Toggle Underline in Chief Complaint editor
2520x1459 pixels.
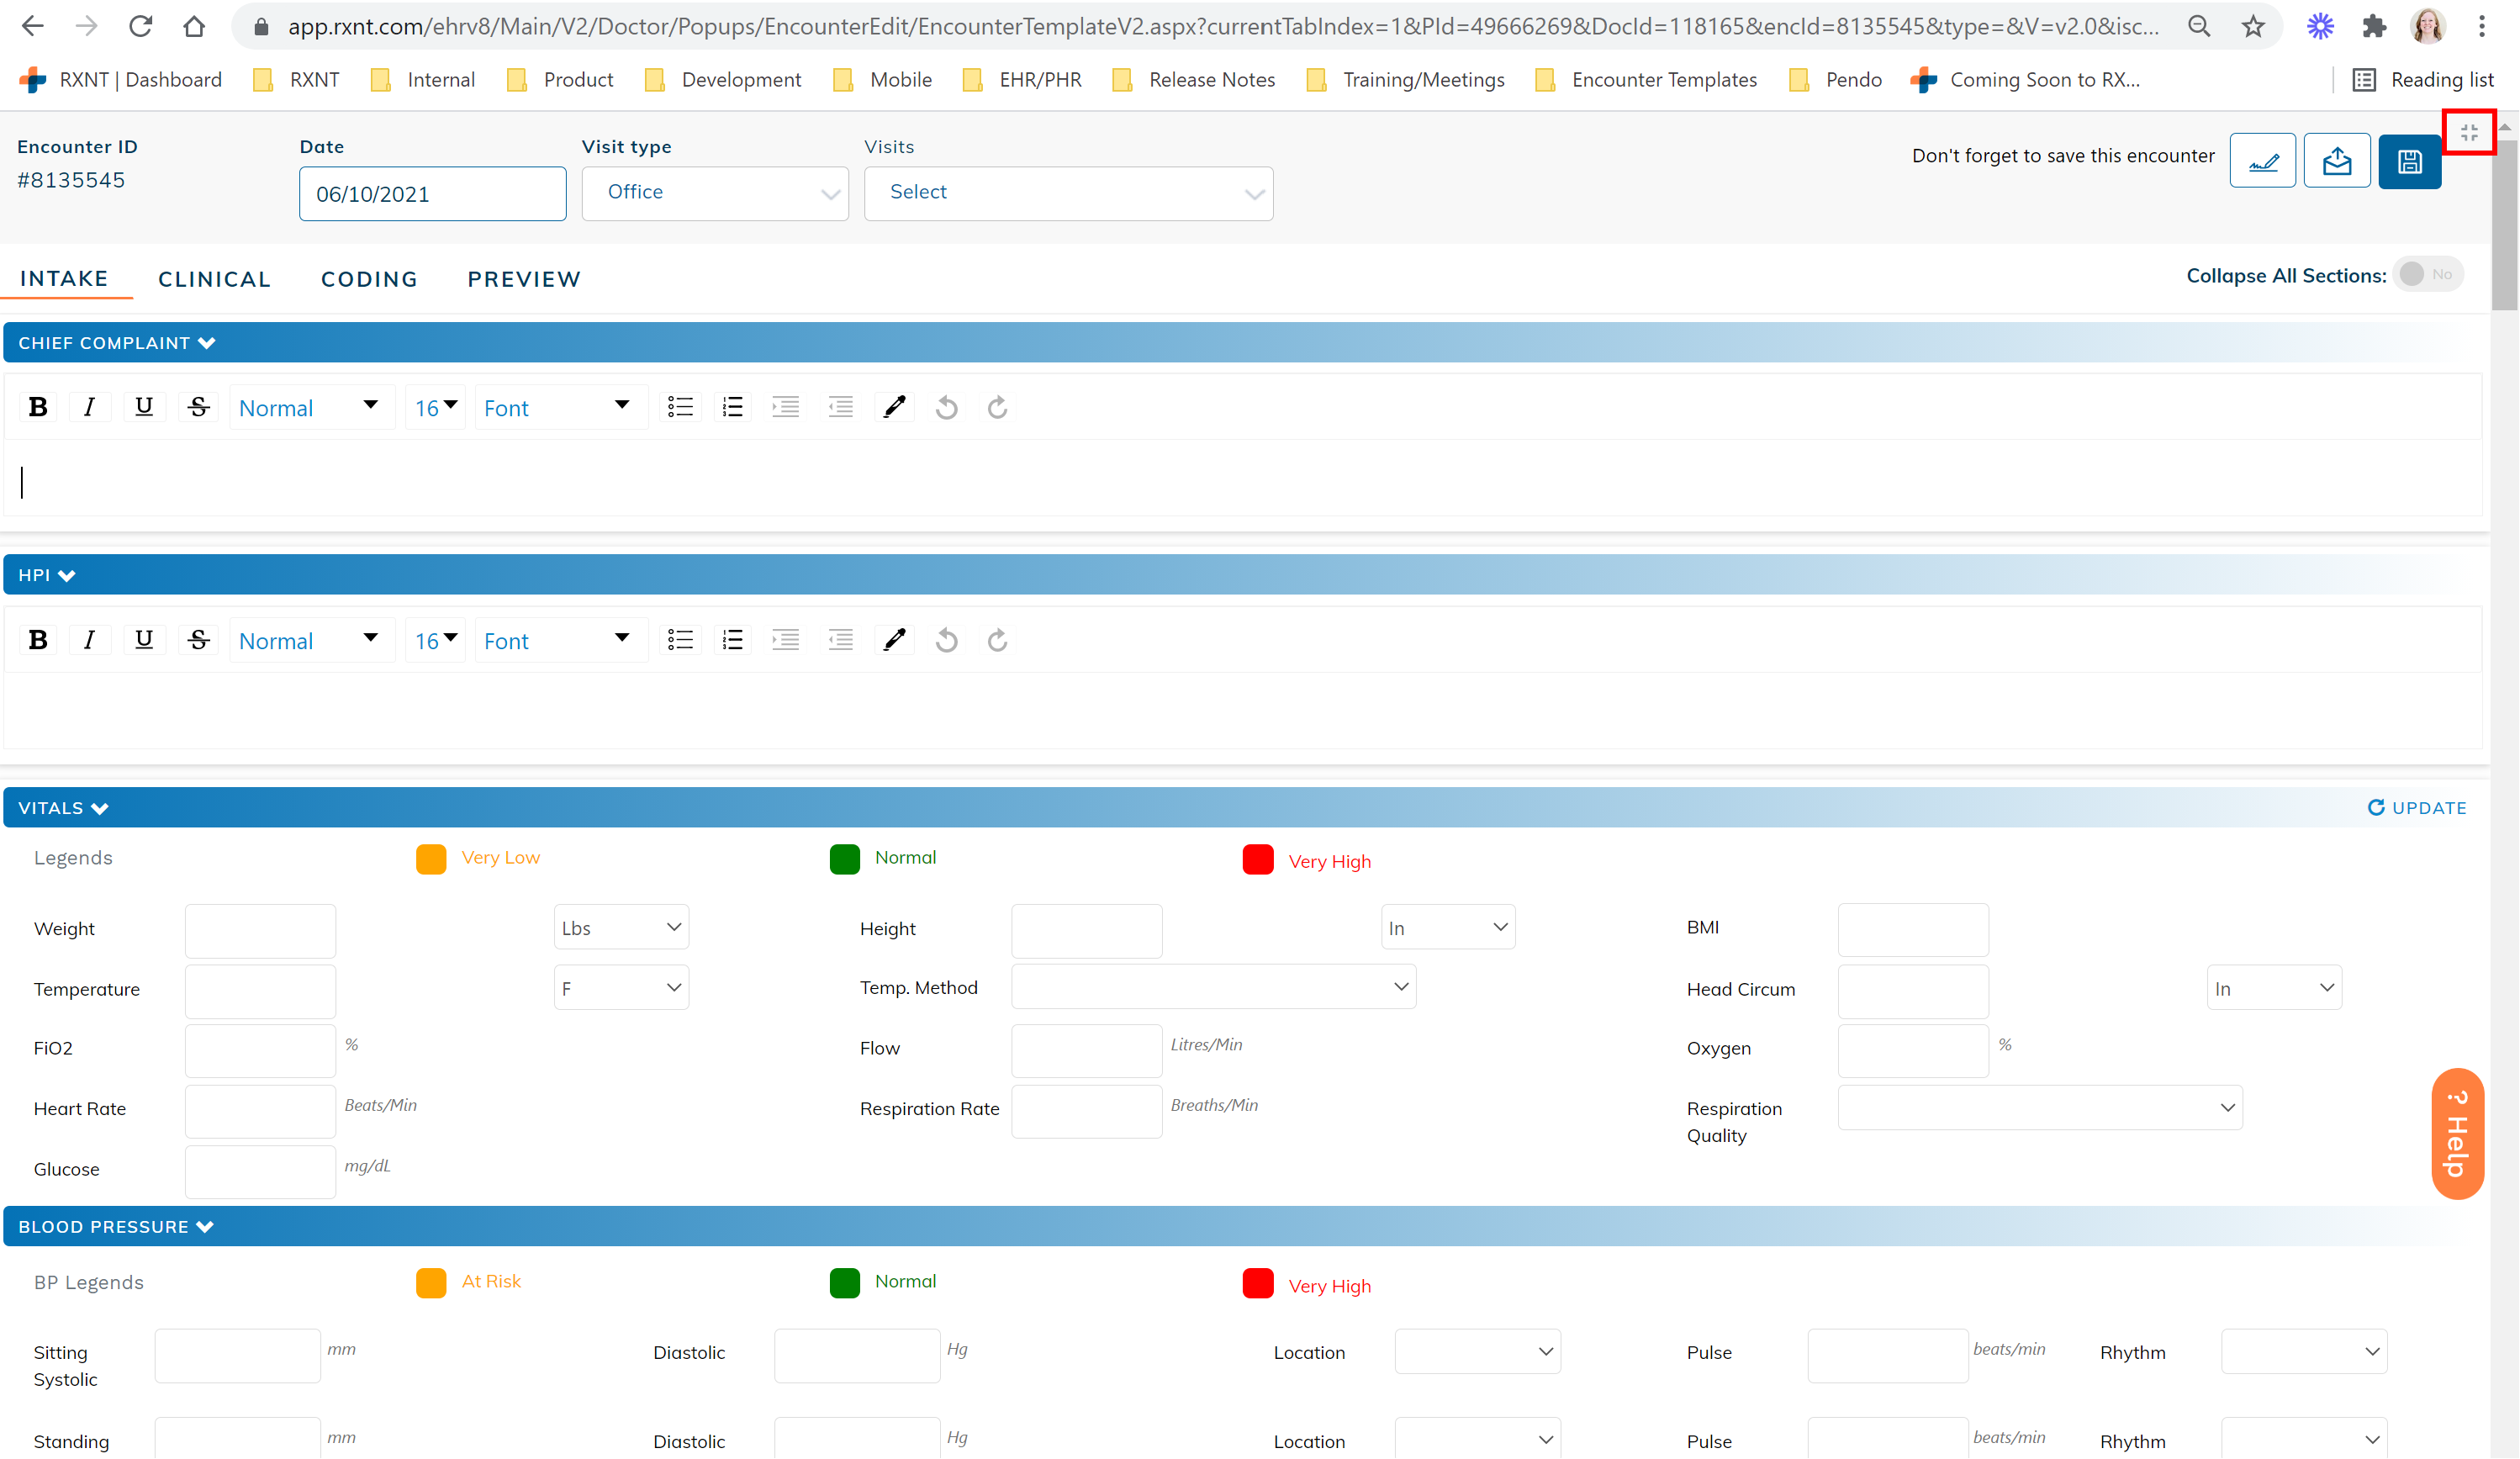click(144, 407)
